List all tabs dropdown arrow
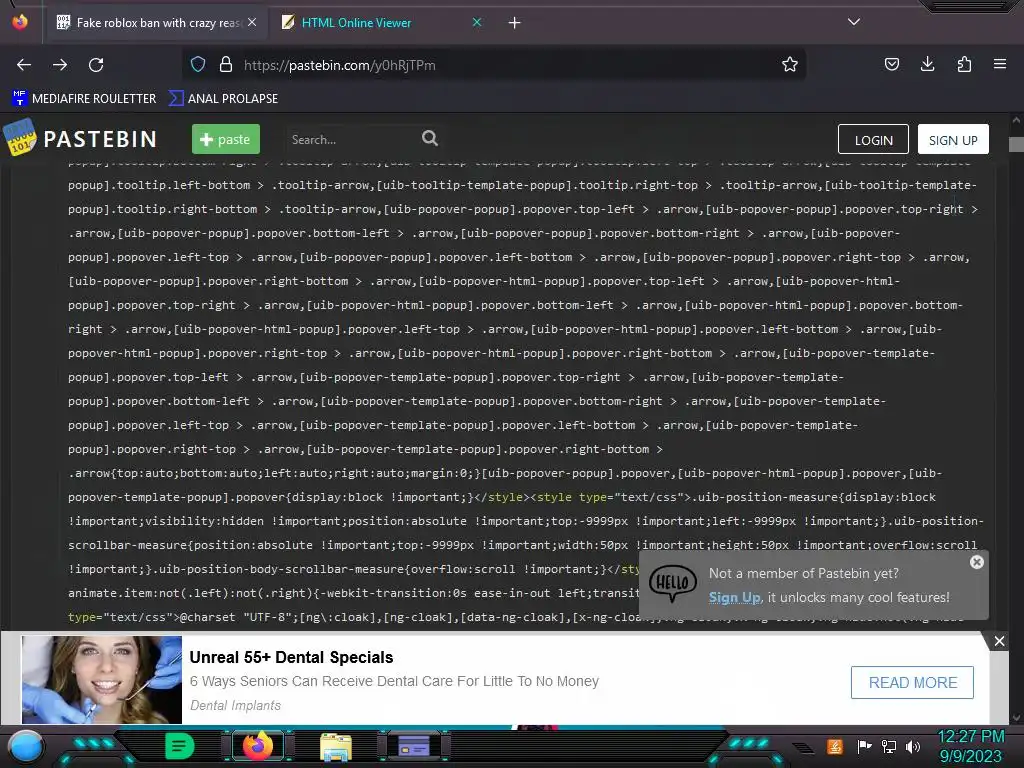1024x768 pixels. point(854,22)
